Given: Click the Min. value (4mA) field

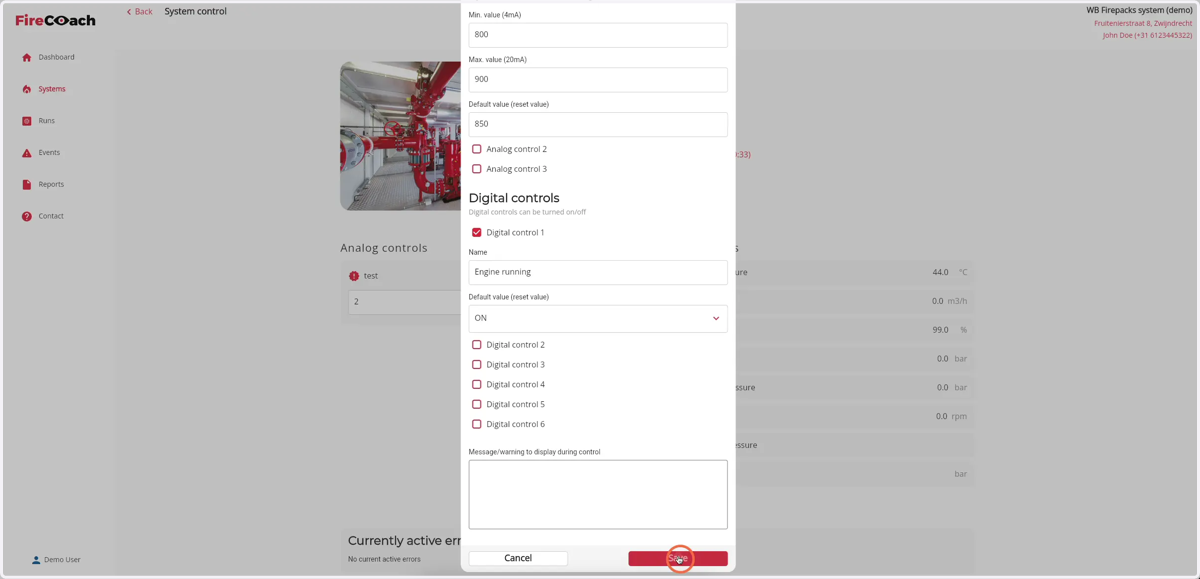Looking at the screenshot, I should pos(598,35).
